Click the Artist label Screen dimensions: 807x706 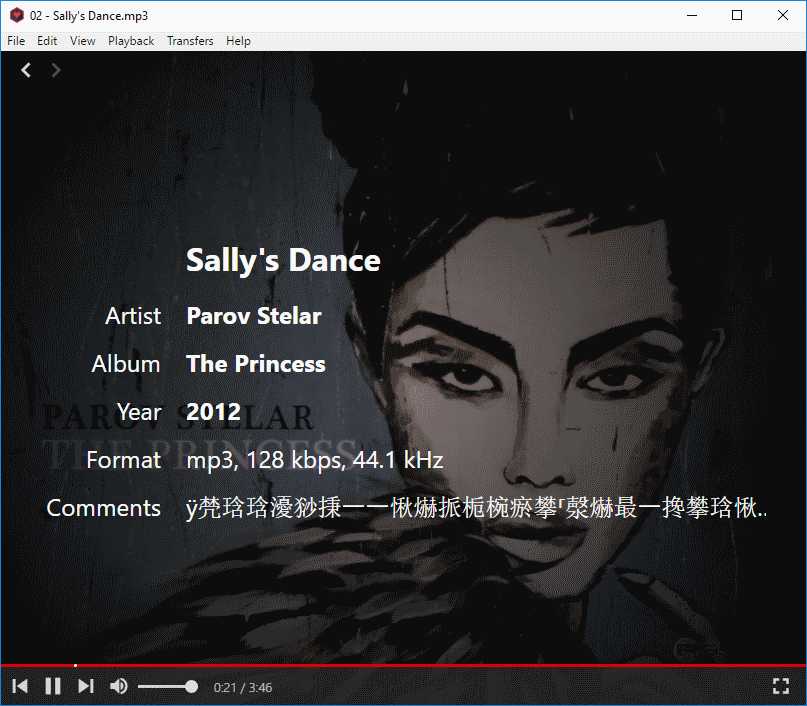click(133, 315)
